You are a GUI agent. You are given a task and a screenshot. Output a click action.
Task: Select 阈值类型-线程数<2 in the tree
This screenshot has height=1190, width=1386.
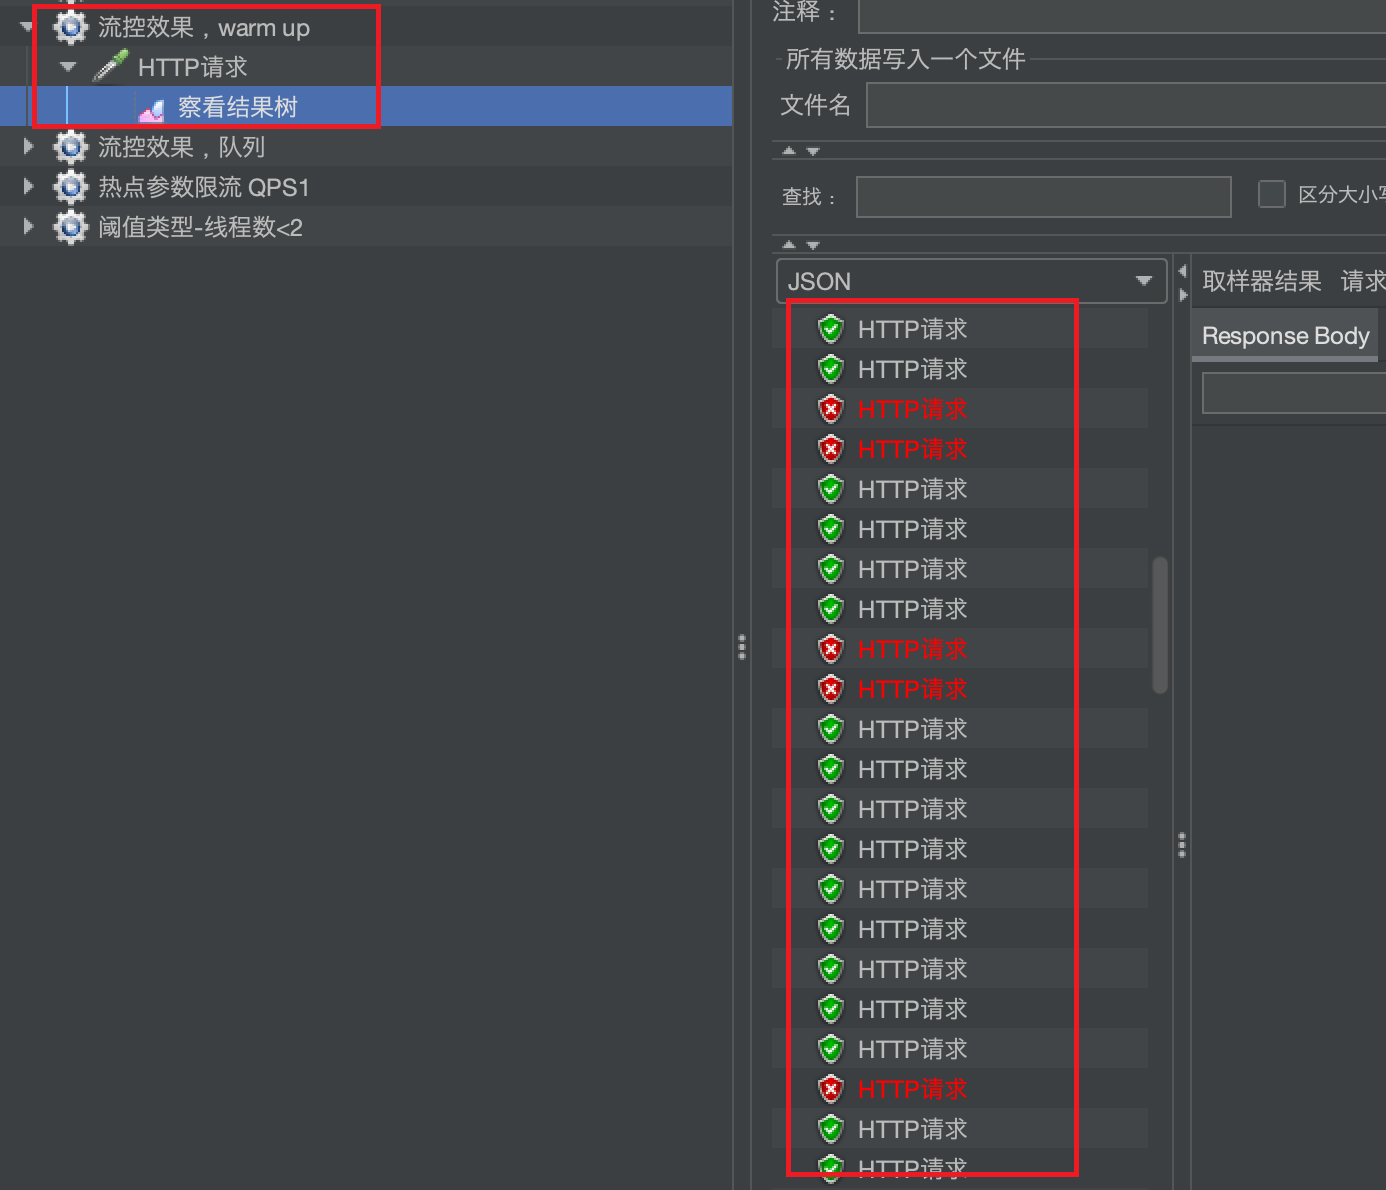[x=200, y=227]
